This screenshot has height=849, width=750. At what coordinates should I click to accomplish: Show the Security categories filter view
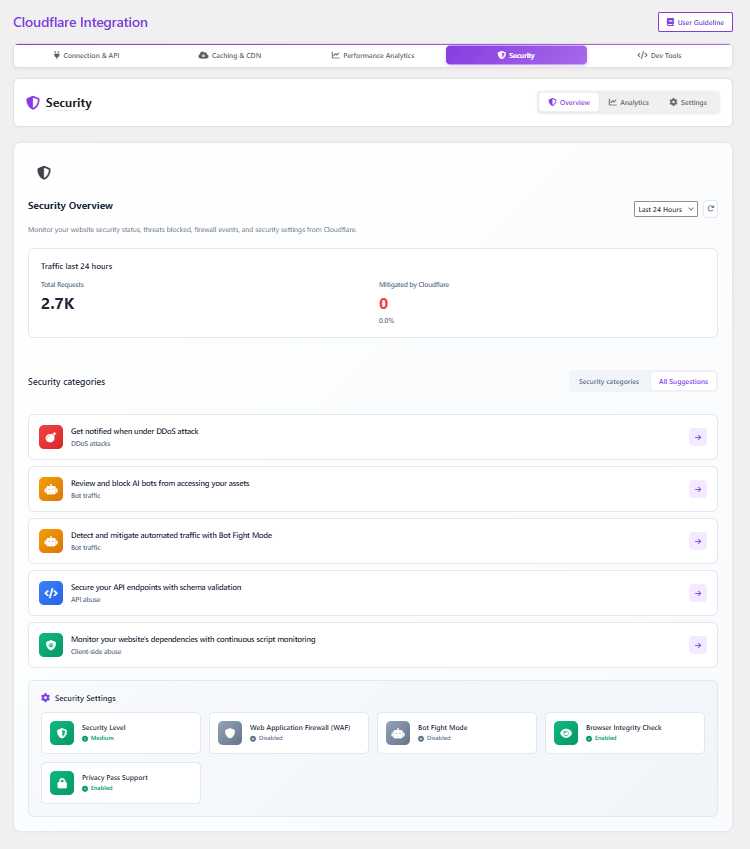(609, 382)
